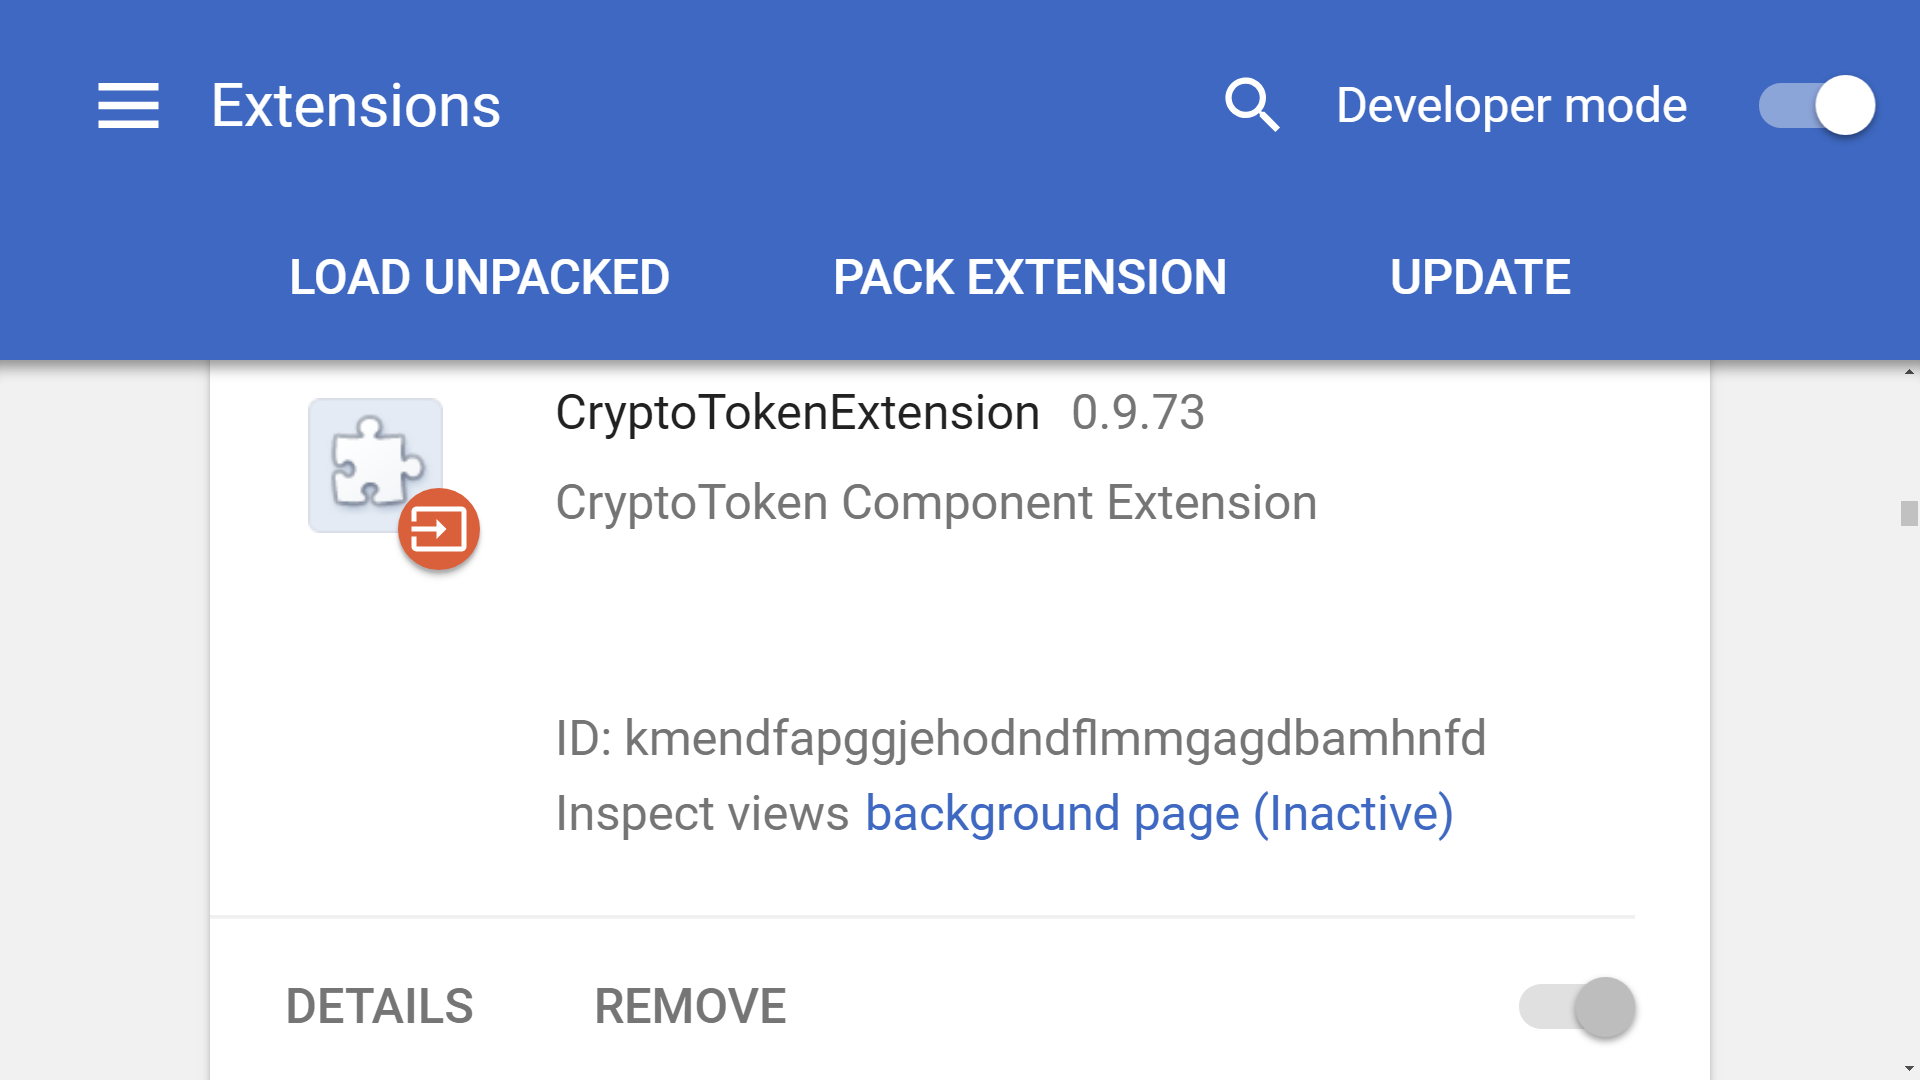Open the hamburger main menu

[128, 106]
